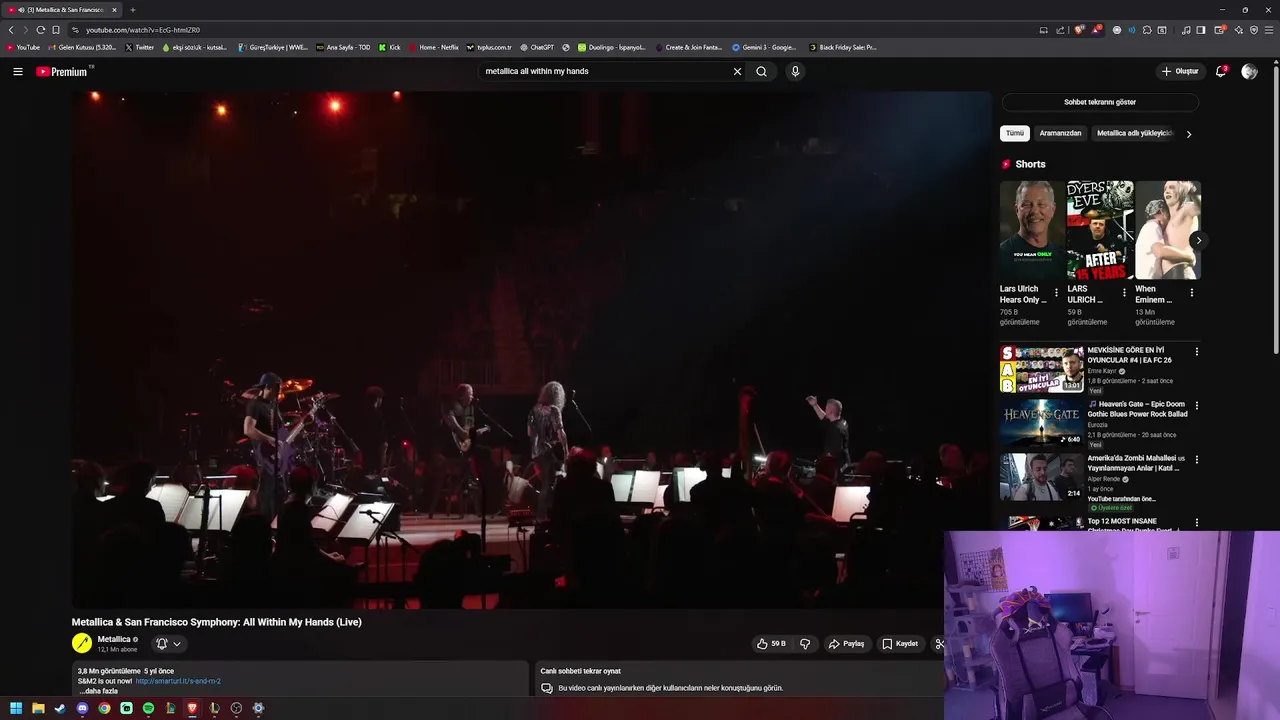Expand the notification bell subscription dropdown
This screenshot has height=720, width=1280.
[169, 644]
